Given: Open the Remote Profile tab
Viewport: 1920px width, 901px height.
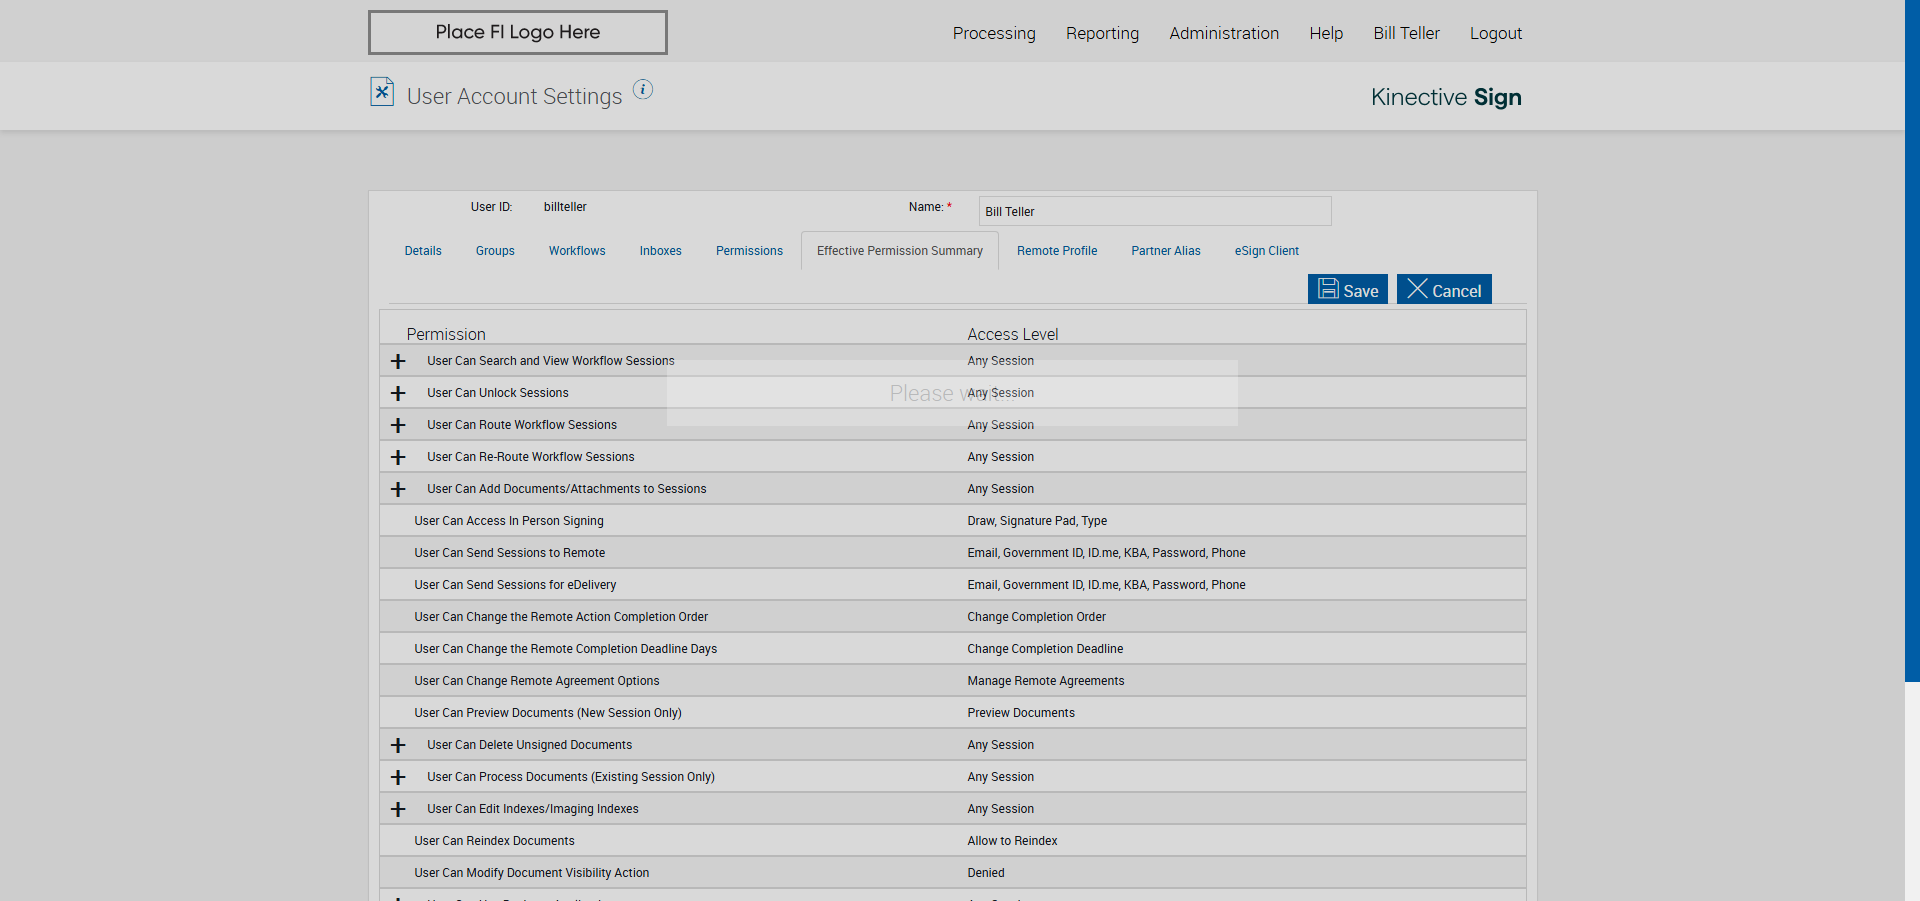Looking at the screenshot, I should point(1057,251).
